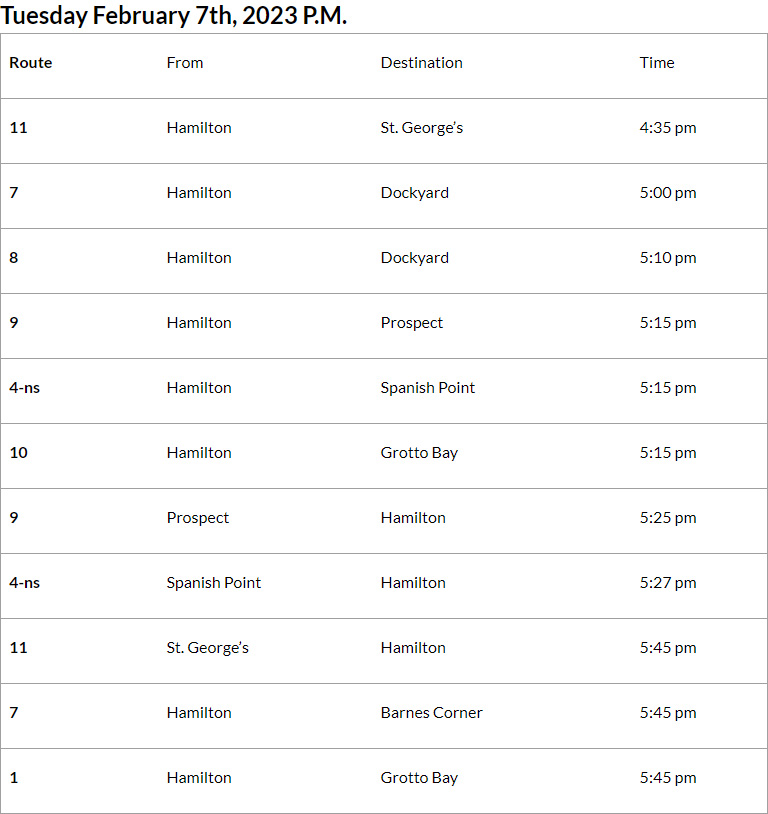Click route number 1 in the last row
768x814 pixels.
click(14, 777)
